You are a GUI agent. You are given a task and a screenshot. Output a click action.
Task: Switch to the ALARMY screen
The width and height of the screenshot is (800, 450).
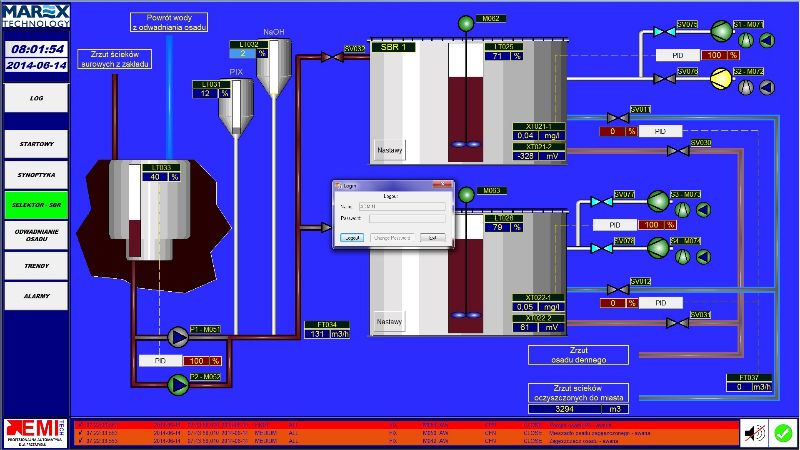[35, 296]
